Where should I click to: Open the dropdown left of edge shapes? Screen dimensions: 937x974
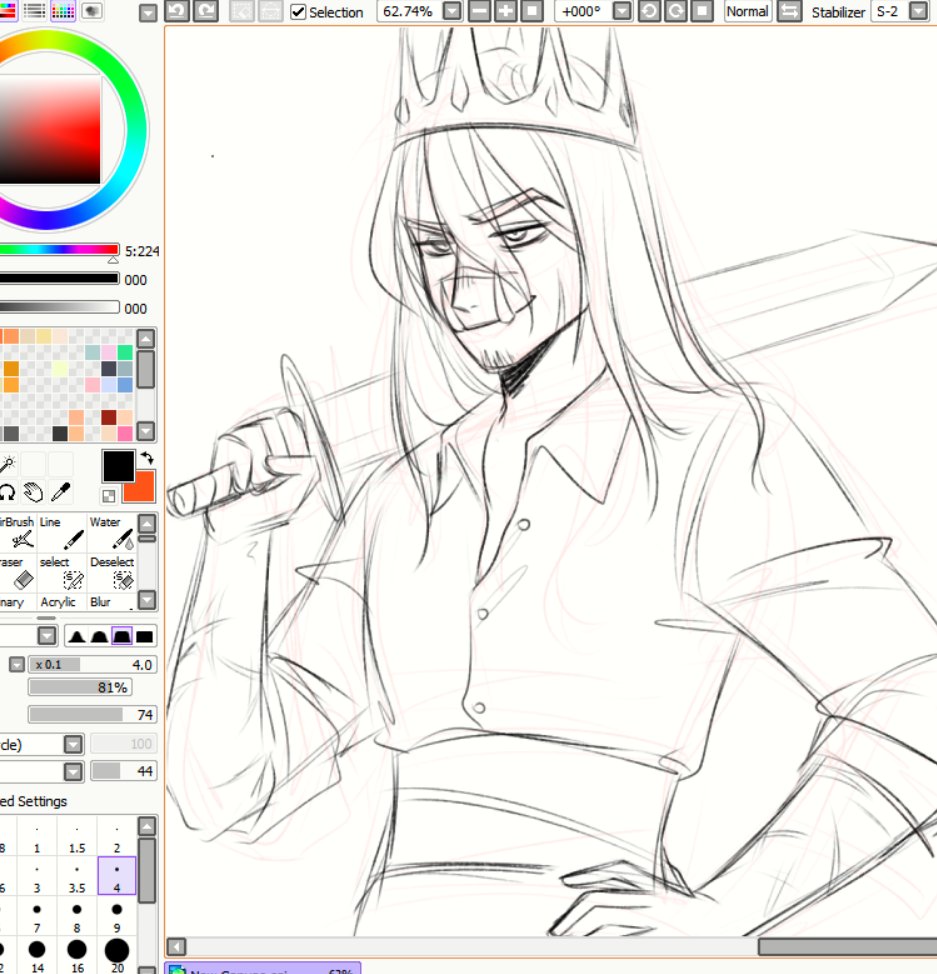[x=47, y=635]
